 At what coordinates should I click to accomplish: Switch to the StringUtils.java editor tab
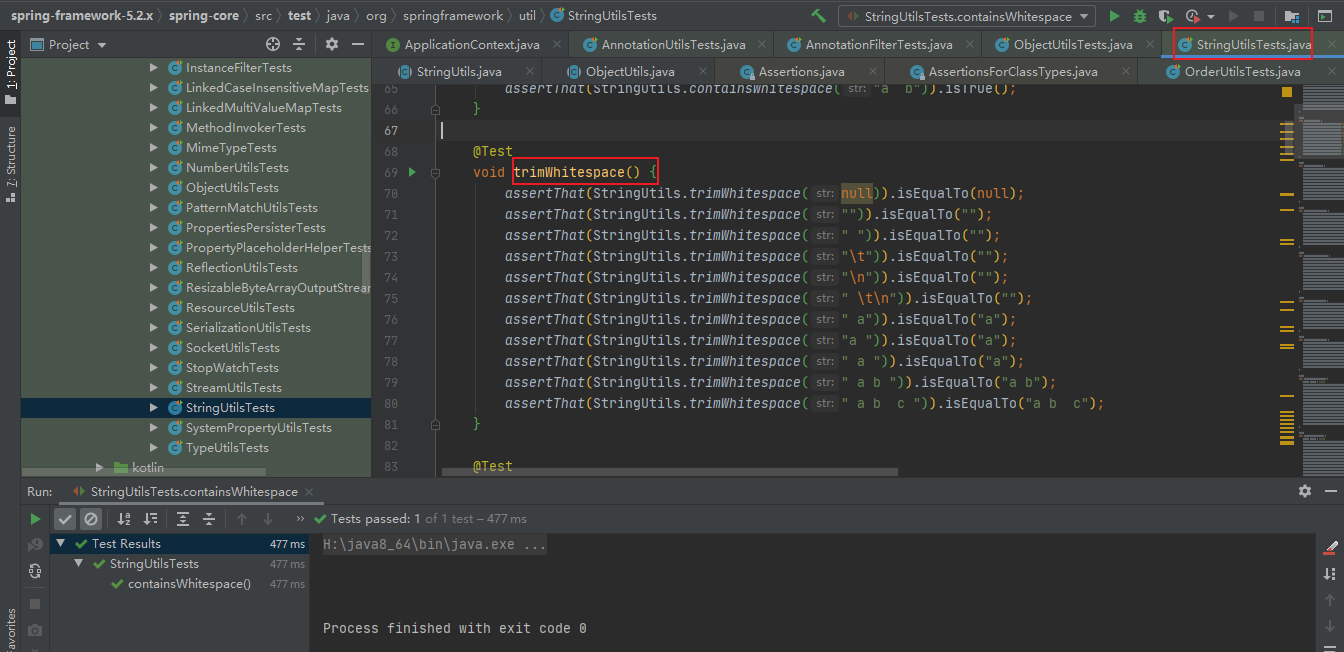click(x=458, y=72)
